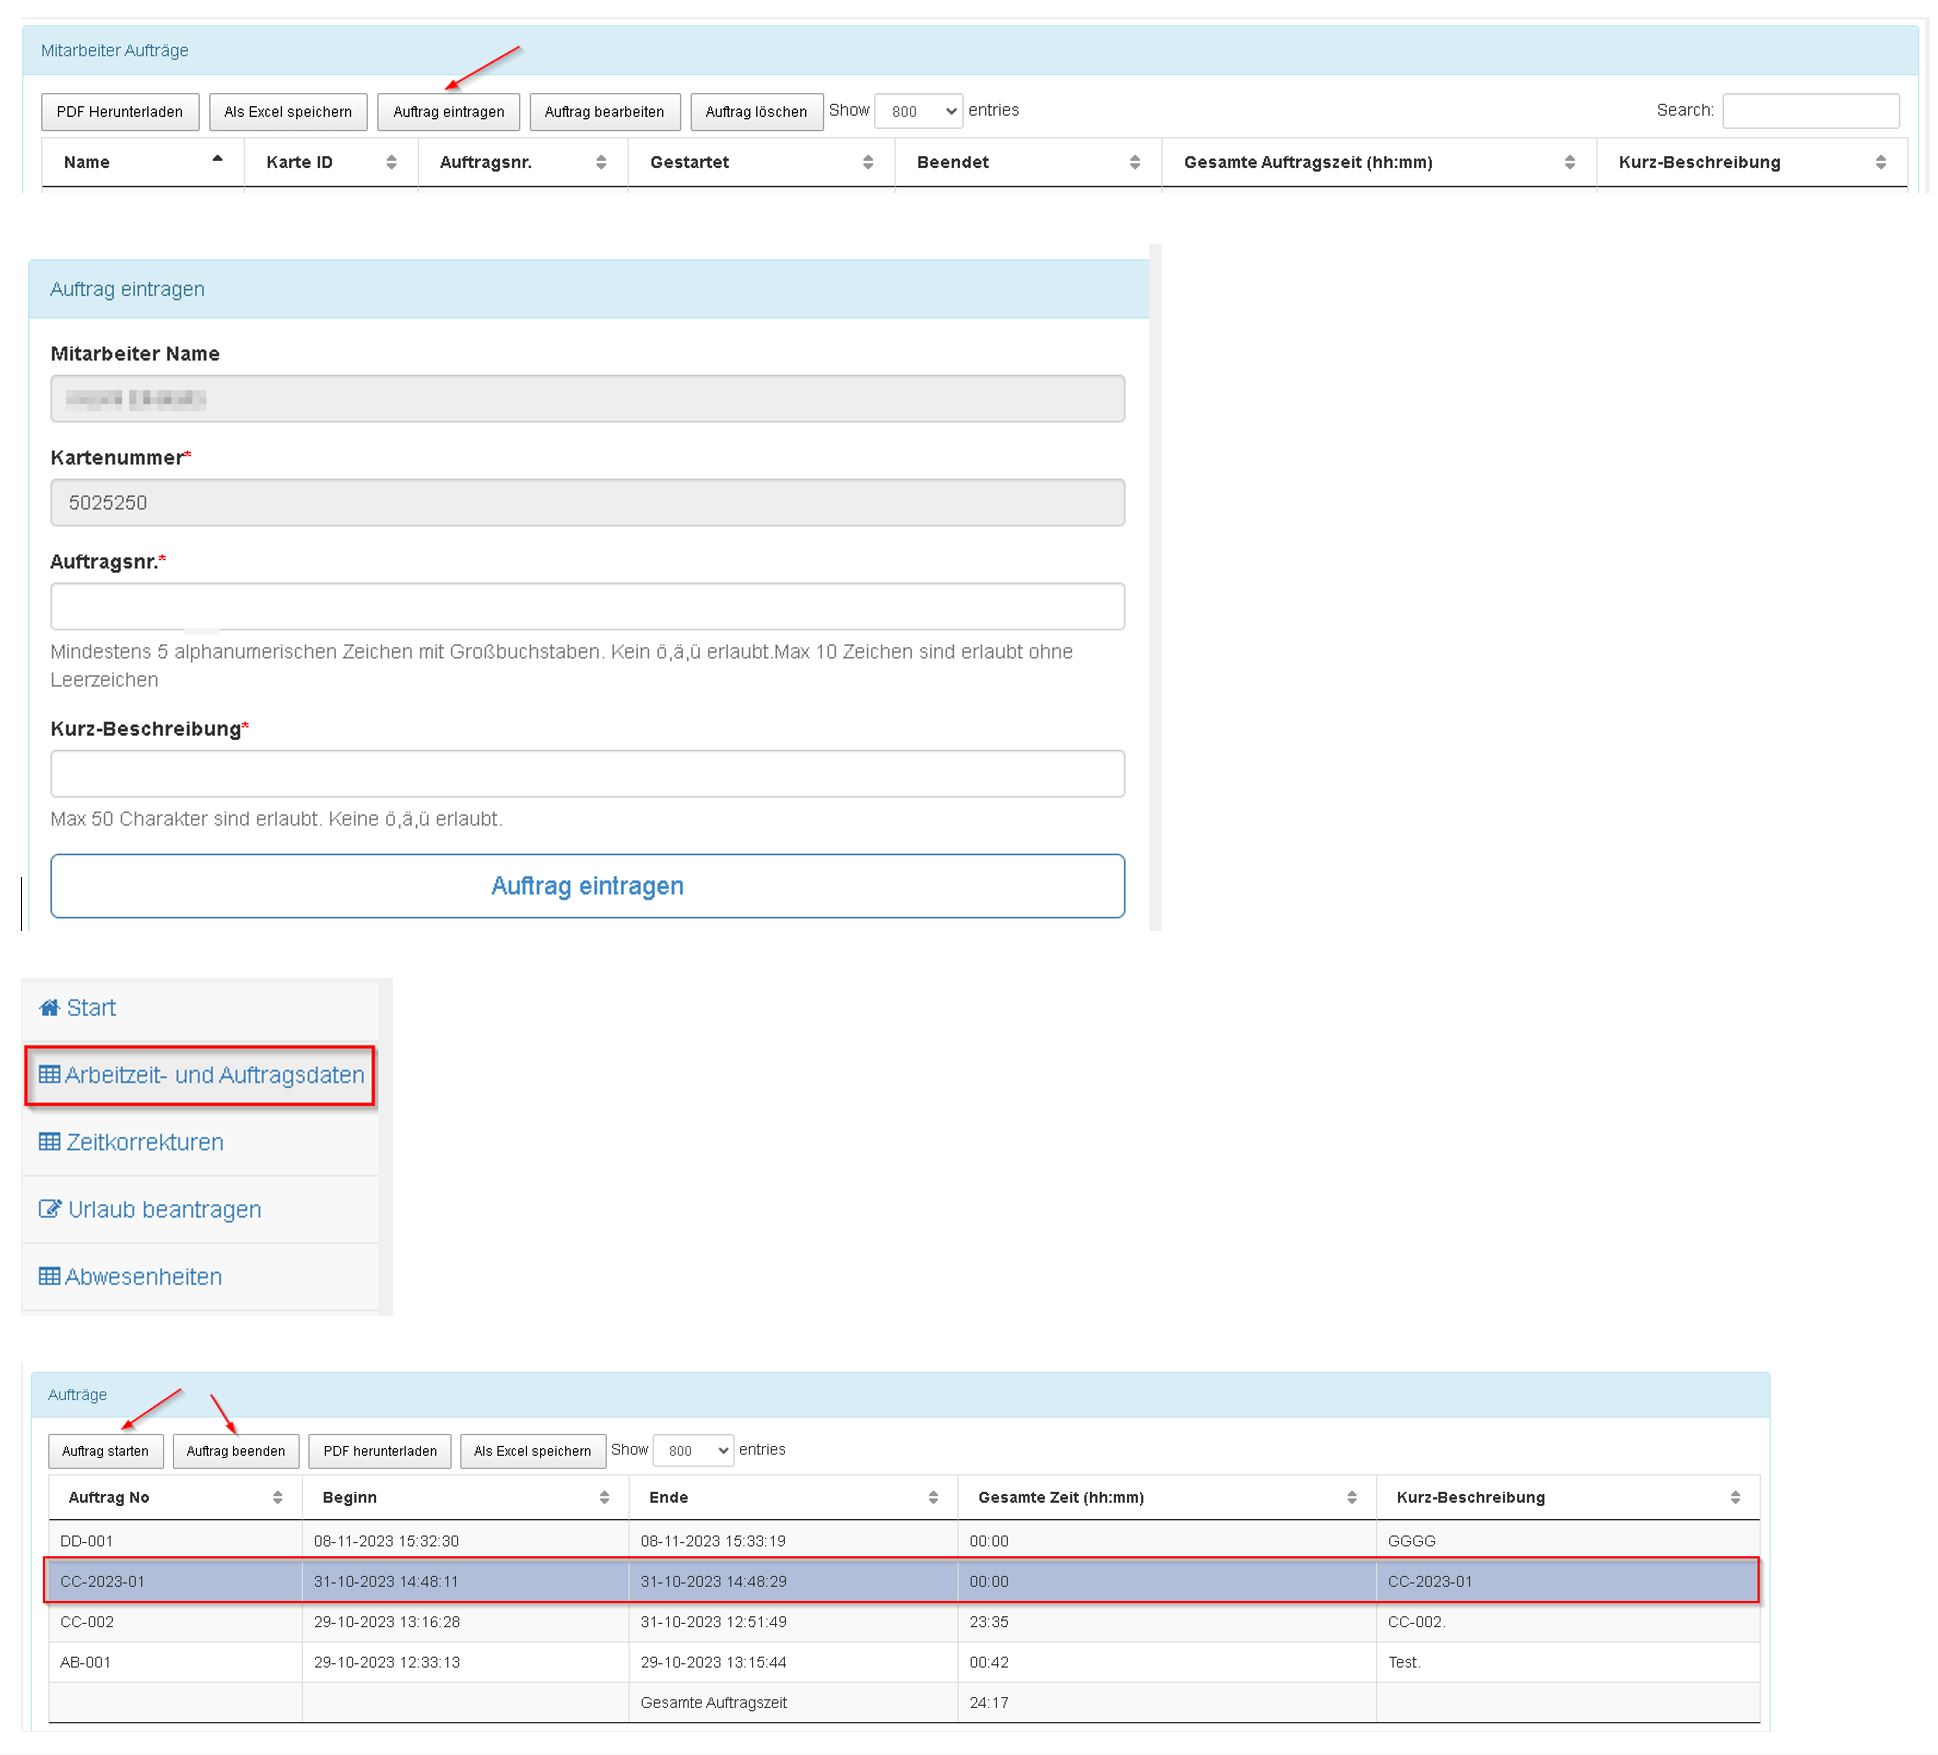Open top Show entries dropdown
1938x1755 pixels.
[x=918, y=111]
